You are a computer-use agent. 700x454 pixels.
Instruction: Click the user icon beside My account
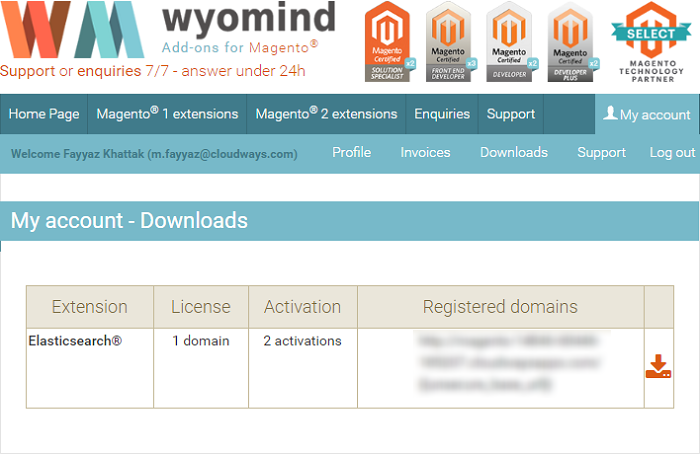(x=610, y=113)
